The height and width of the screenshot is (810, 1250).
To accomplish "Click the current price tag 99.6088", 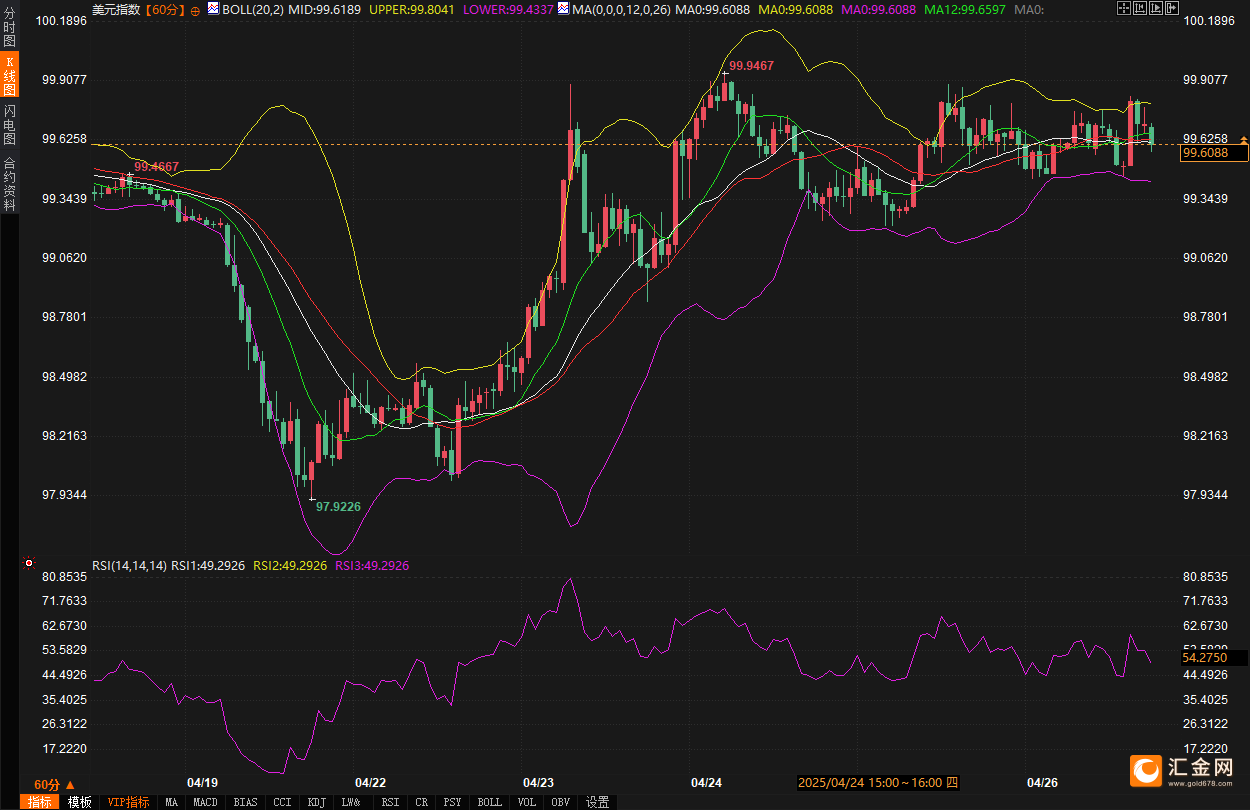I will click(x=1214, y=153).
